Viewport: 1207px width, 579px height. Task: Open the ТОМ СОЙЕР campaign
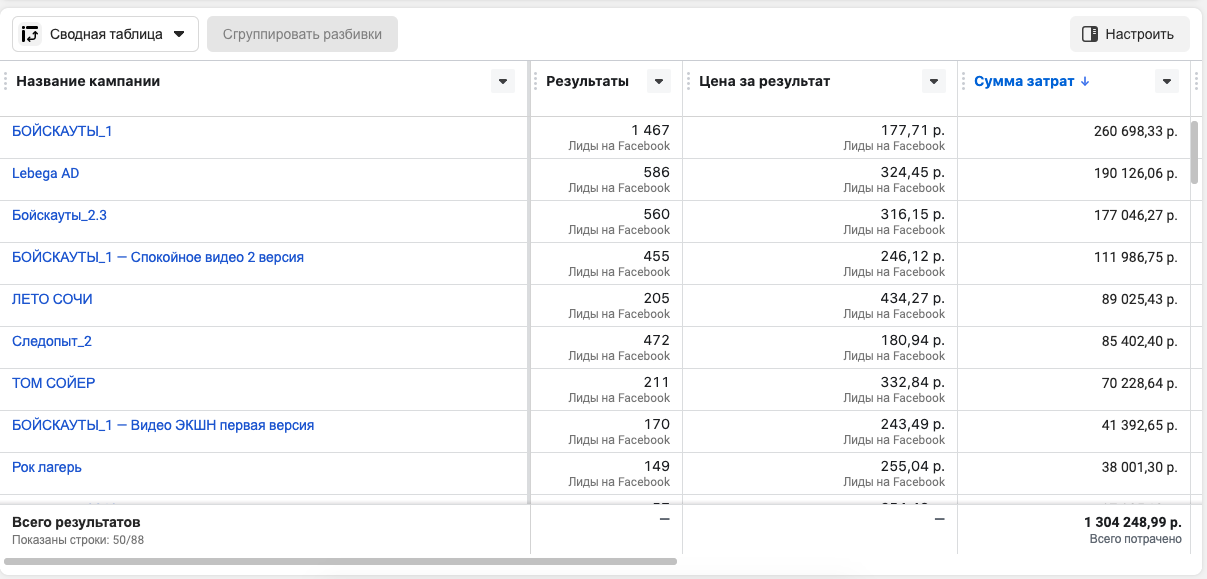coord(53,383)
